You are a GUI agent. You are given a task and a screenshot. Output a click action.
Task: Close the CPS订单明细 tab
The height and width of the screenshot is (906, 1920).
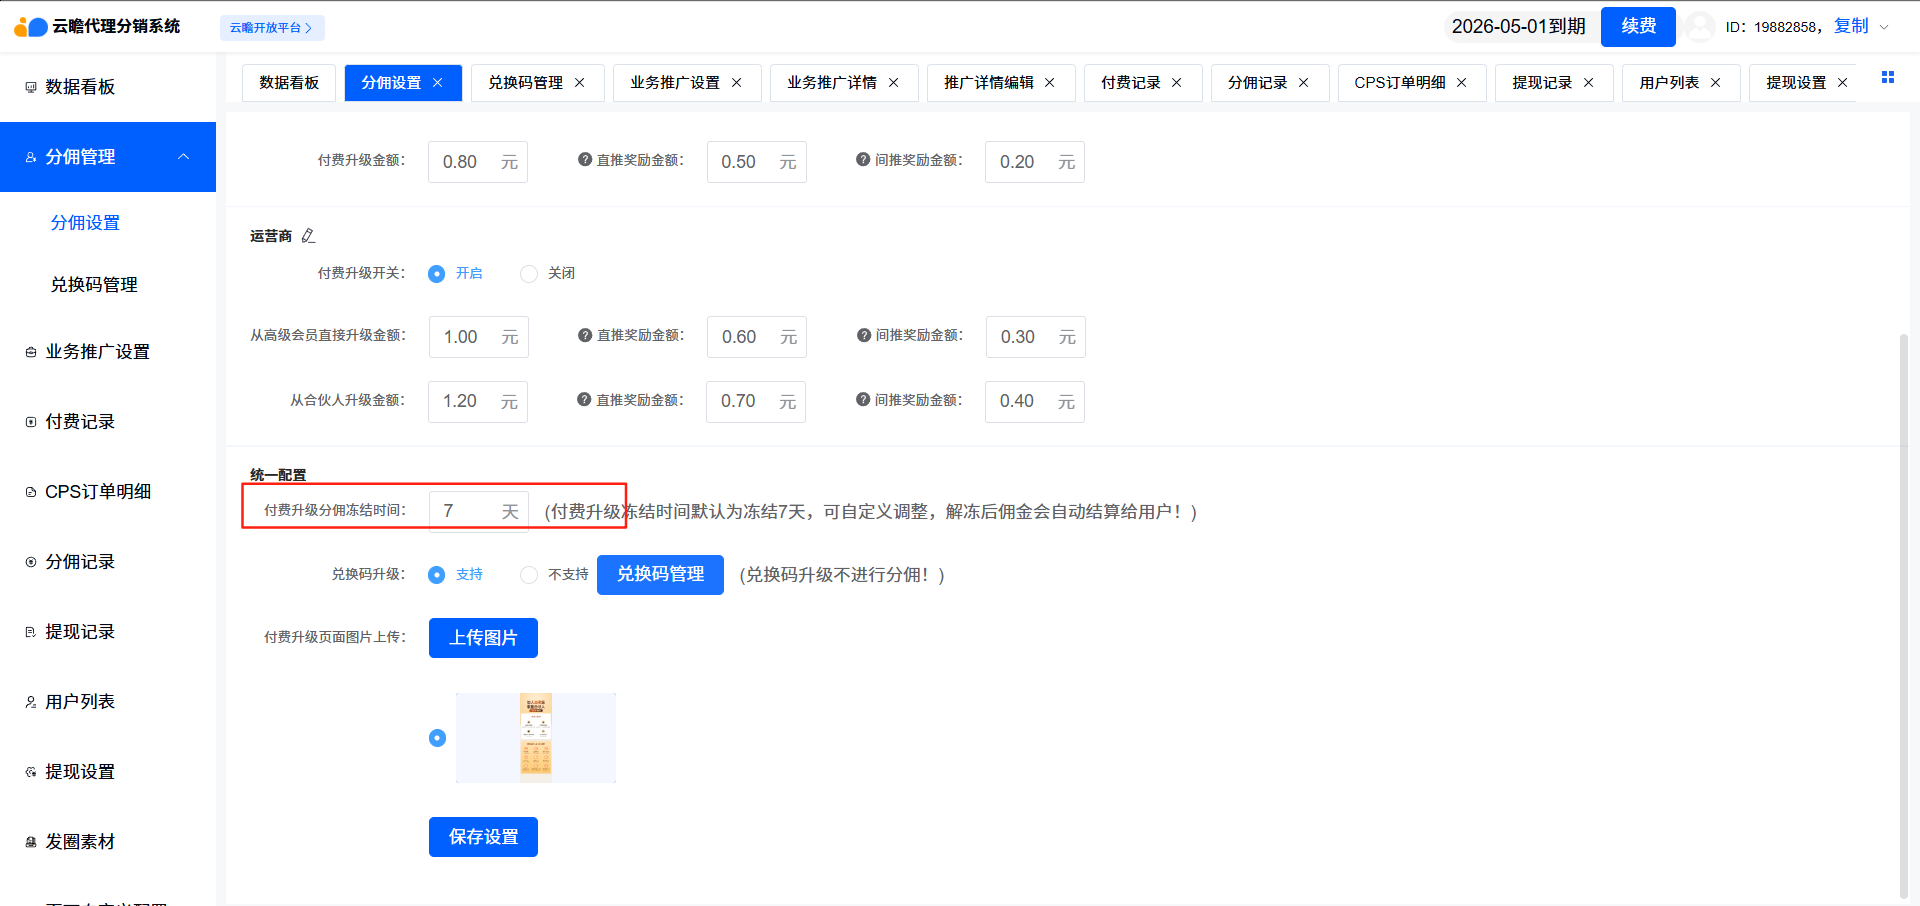click(1461, 83)
